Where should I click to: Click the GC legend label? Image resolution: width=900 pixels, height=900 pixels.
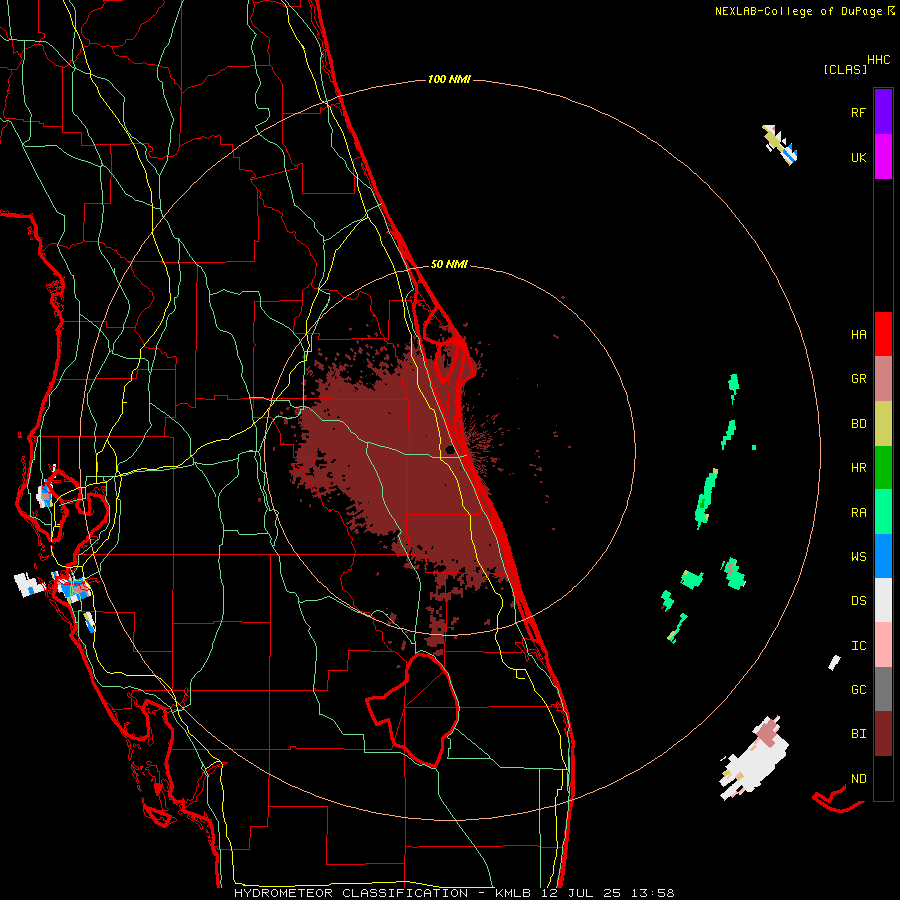click(858, 689)
